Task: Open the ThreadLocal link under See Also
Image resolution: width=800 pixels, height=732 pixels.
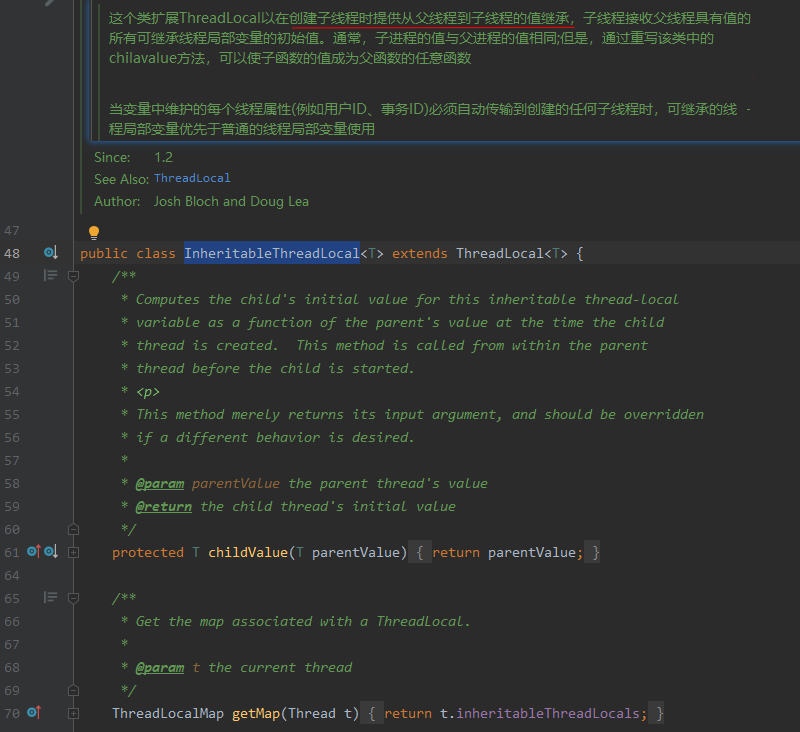Action: click(x=192, y=178)
